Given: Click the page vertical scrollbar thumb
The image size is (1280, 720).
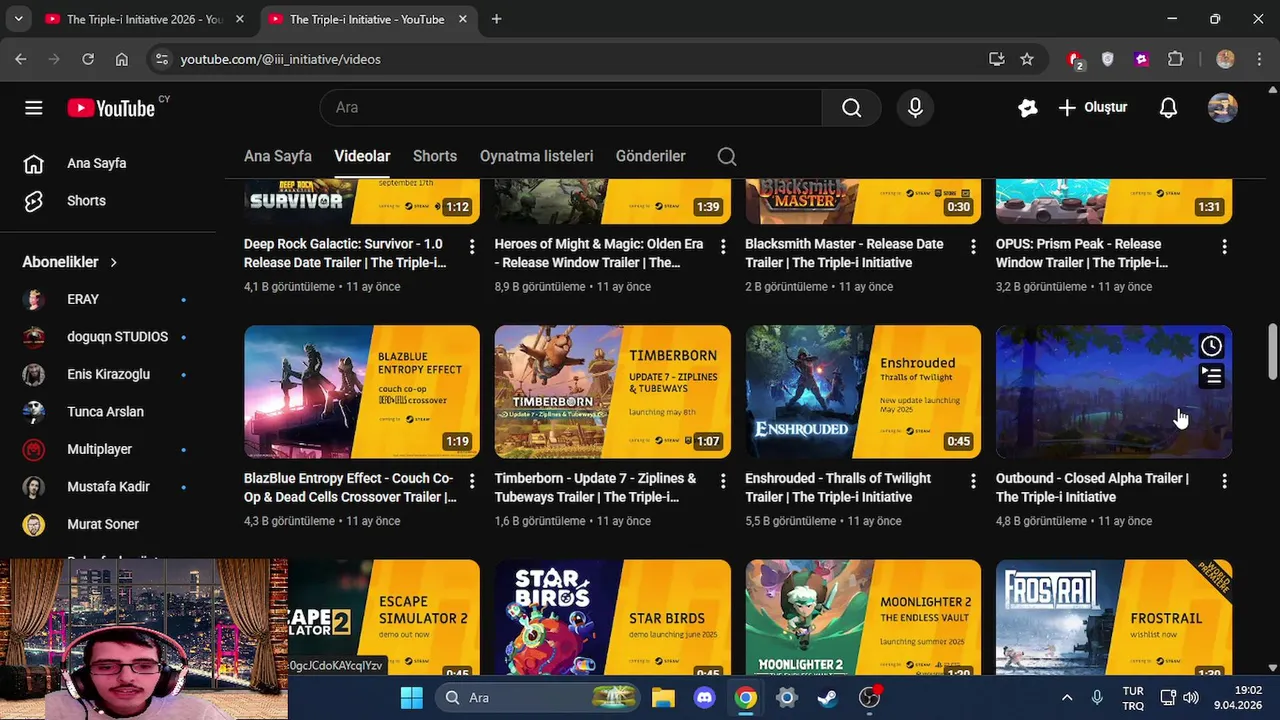Looking at the screenshot, I should coord(1272,351).
